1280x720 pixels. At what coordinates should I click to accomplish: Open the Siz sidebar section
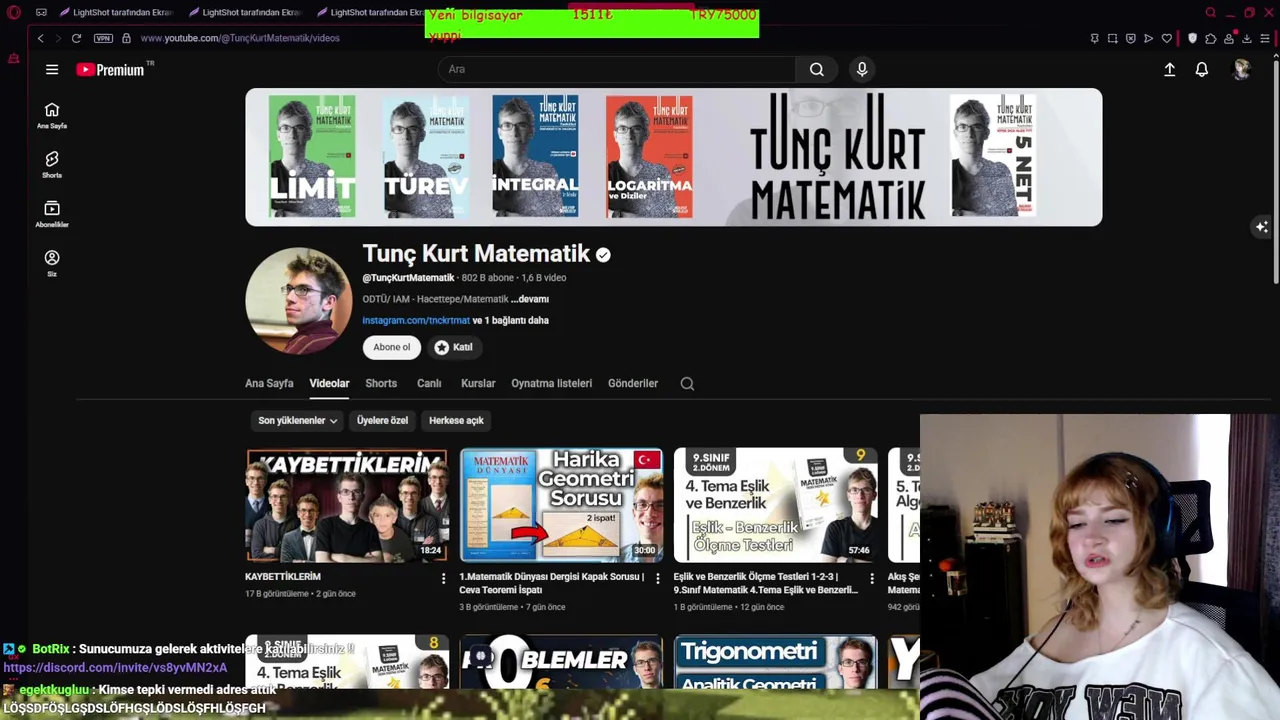point(52,263)
